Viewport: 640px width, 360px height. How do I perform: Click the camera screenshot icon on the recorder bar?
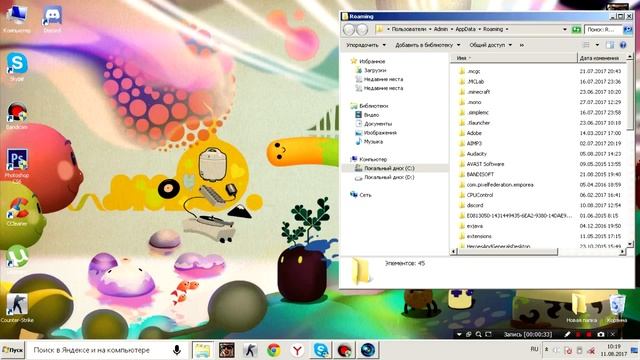point(600,334)
